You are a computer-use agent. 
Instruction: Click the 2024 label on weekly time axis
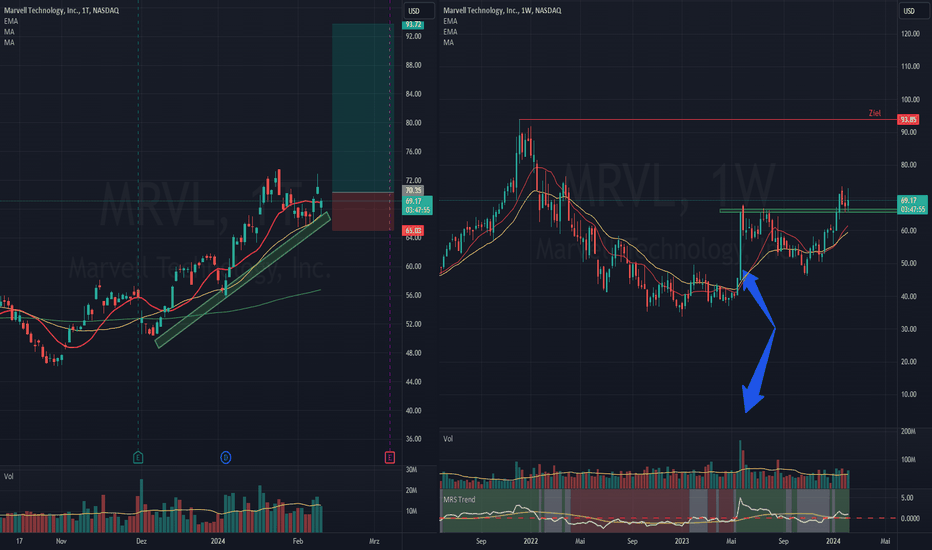pyautogui.click(x=833, y=541)
